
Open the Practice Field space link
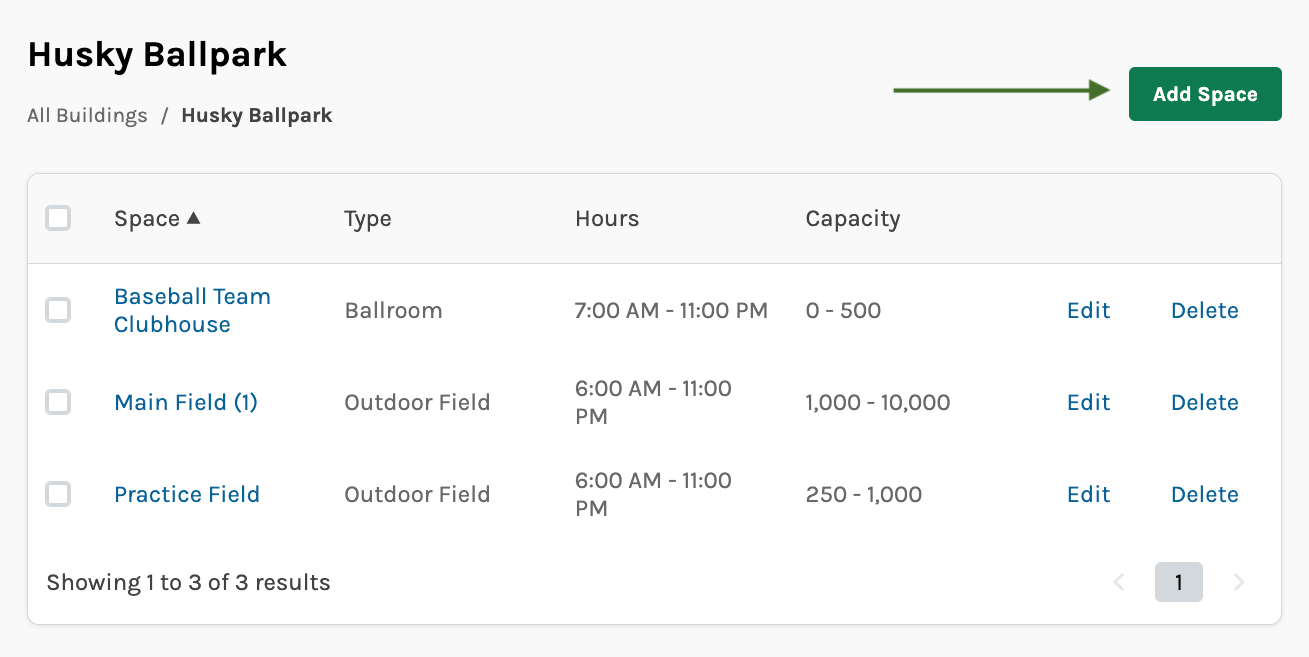click(x=187, y=494)
